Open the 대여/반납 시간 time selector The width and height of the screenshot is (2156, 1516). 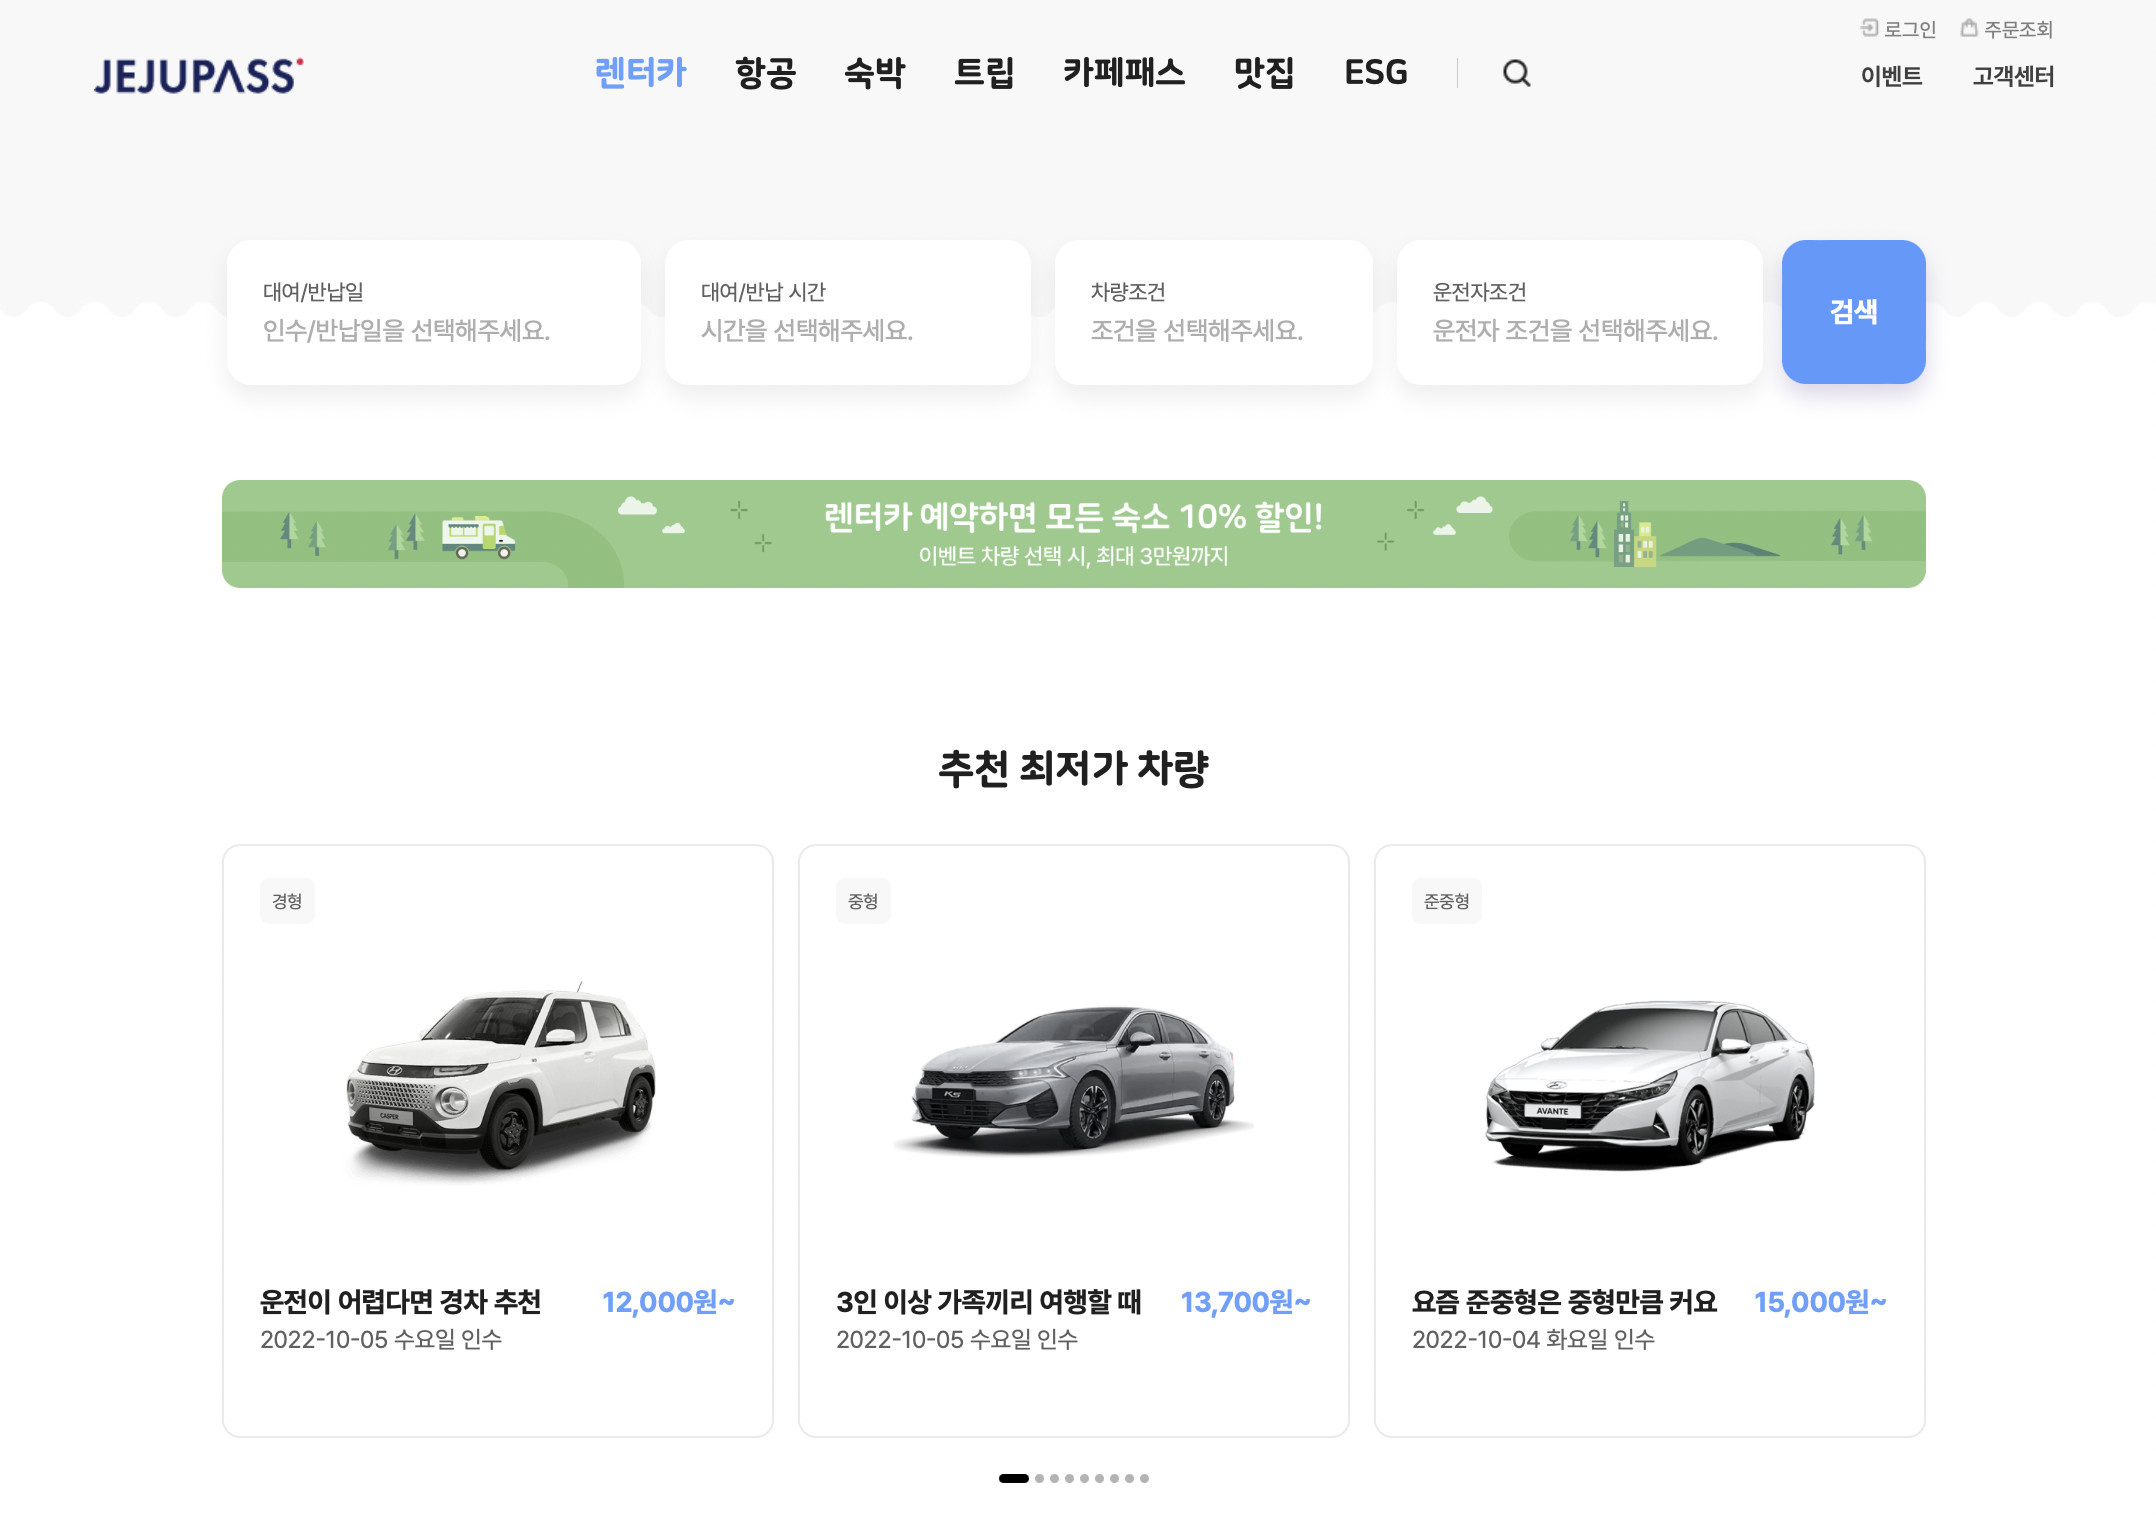click(x=848, y=312)
